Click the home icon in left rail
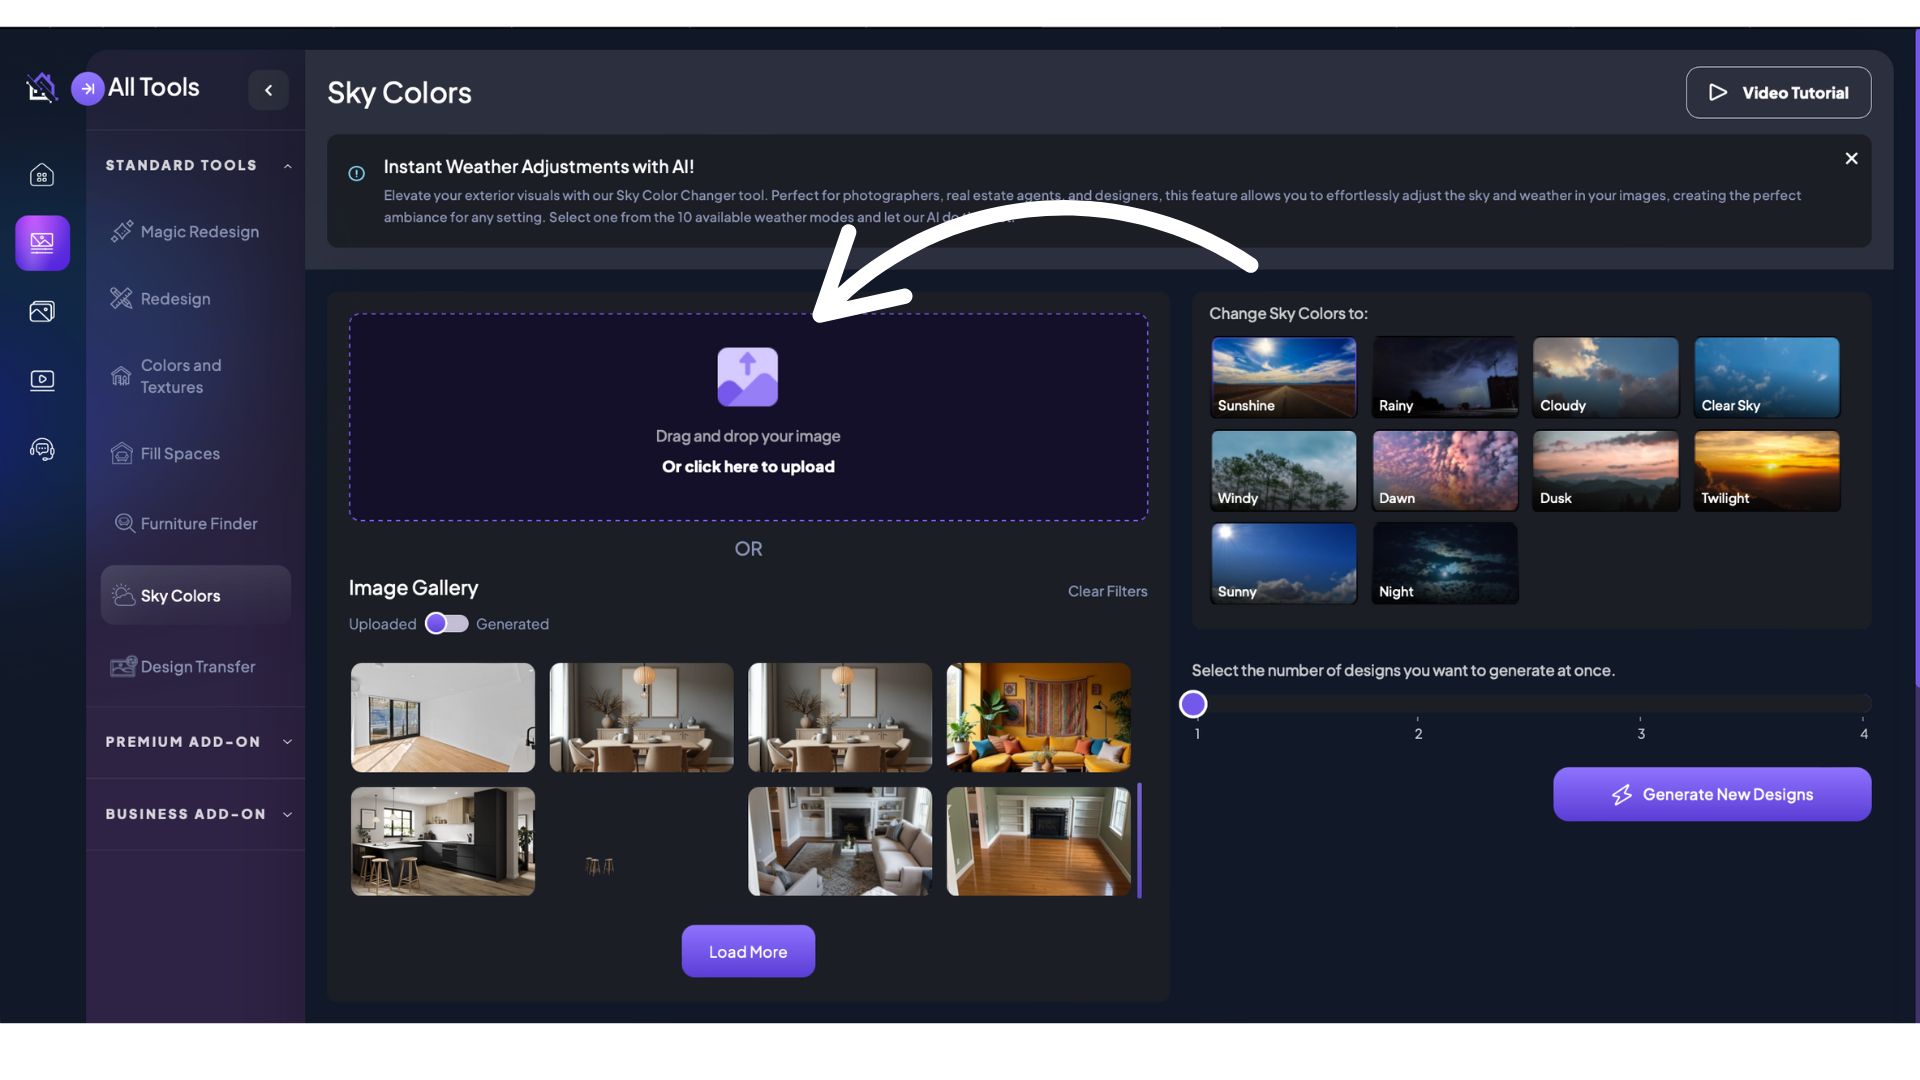Screen dimensions: 1920x1080 [x=42, y=176]
